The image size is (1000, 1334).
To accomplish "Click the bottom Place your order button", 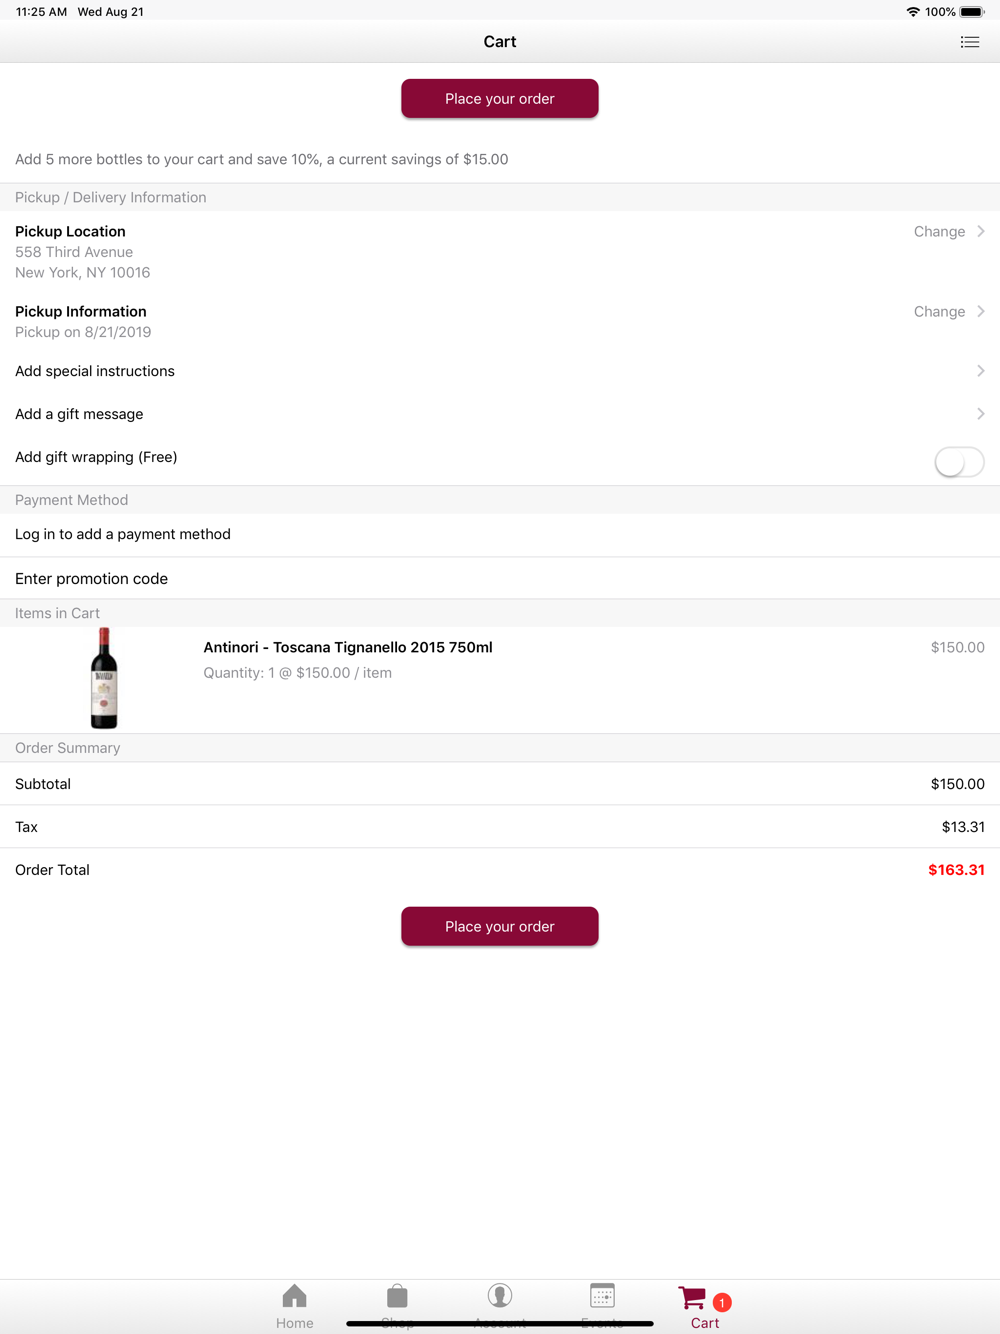I will pos(500,927).
